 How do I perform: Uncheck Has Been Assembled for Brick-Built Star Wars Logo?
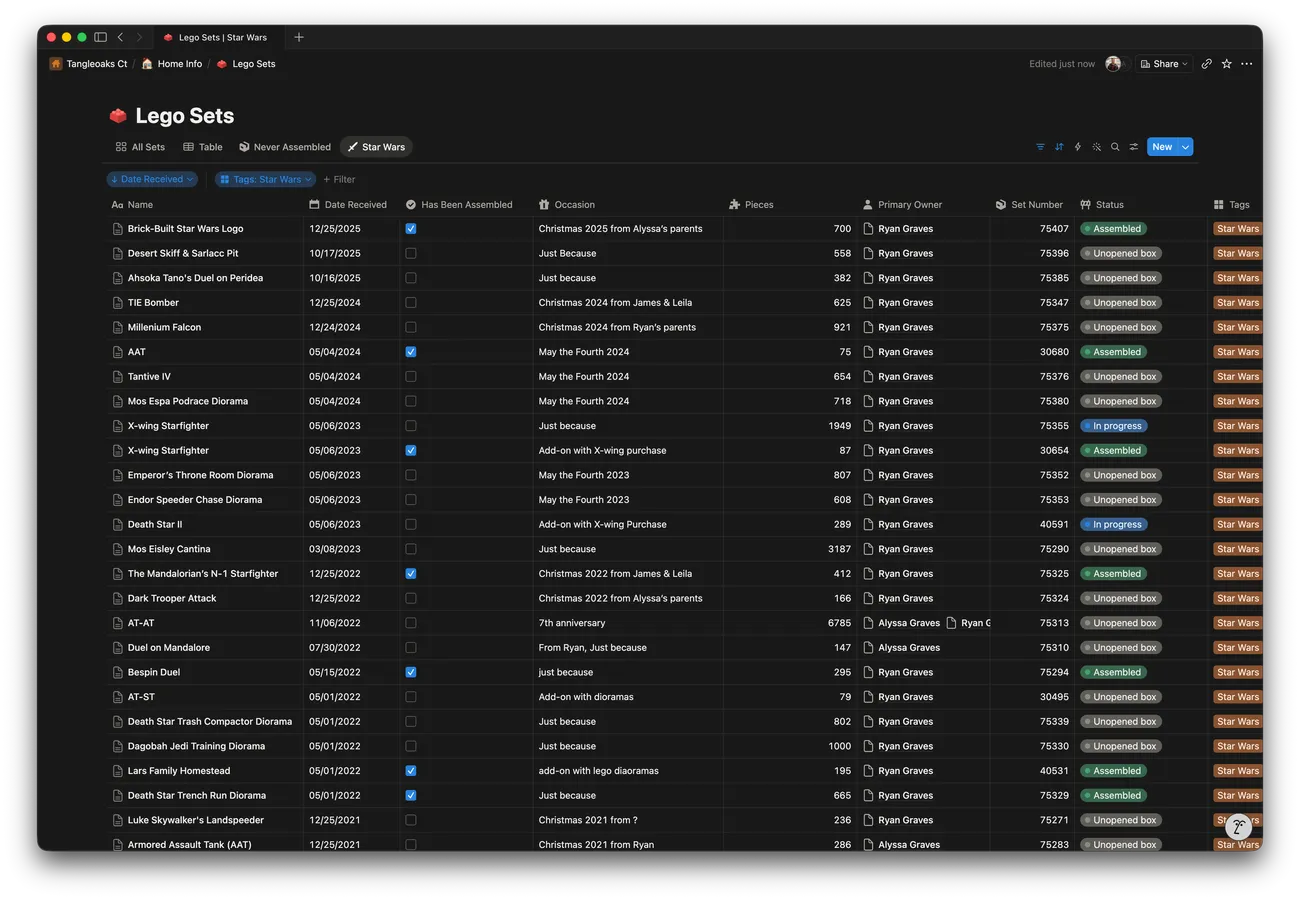pos(411,229)
